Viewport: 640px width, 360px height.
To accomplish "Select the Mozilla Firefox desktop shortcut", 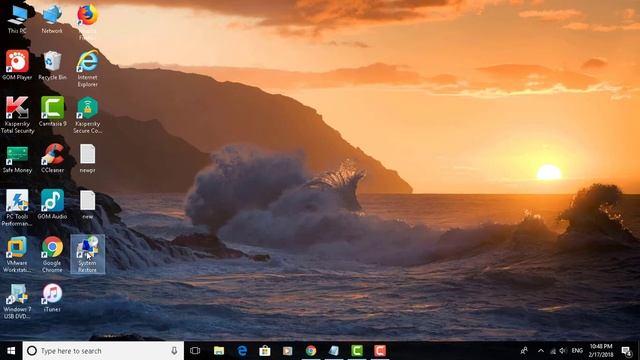I will [x=87, y=21].
